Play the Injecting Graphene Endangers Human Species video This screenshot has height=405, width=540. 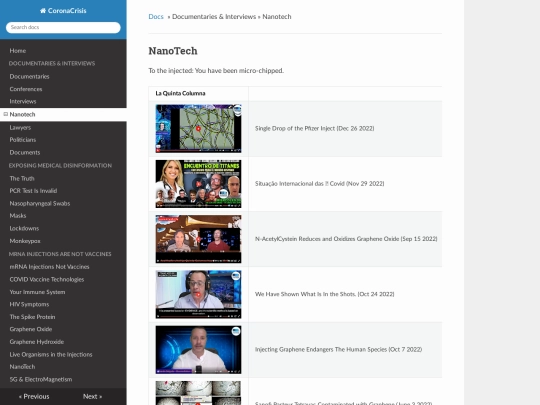pos(198,350)
